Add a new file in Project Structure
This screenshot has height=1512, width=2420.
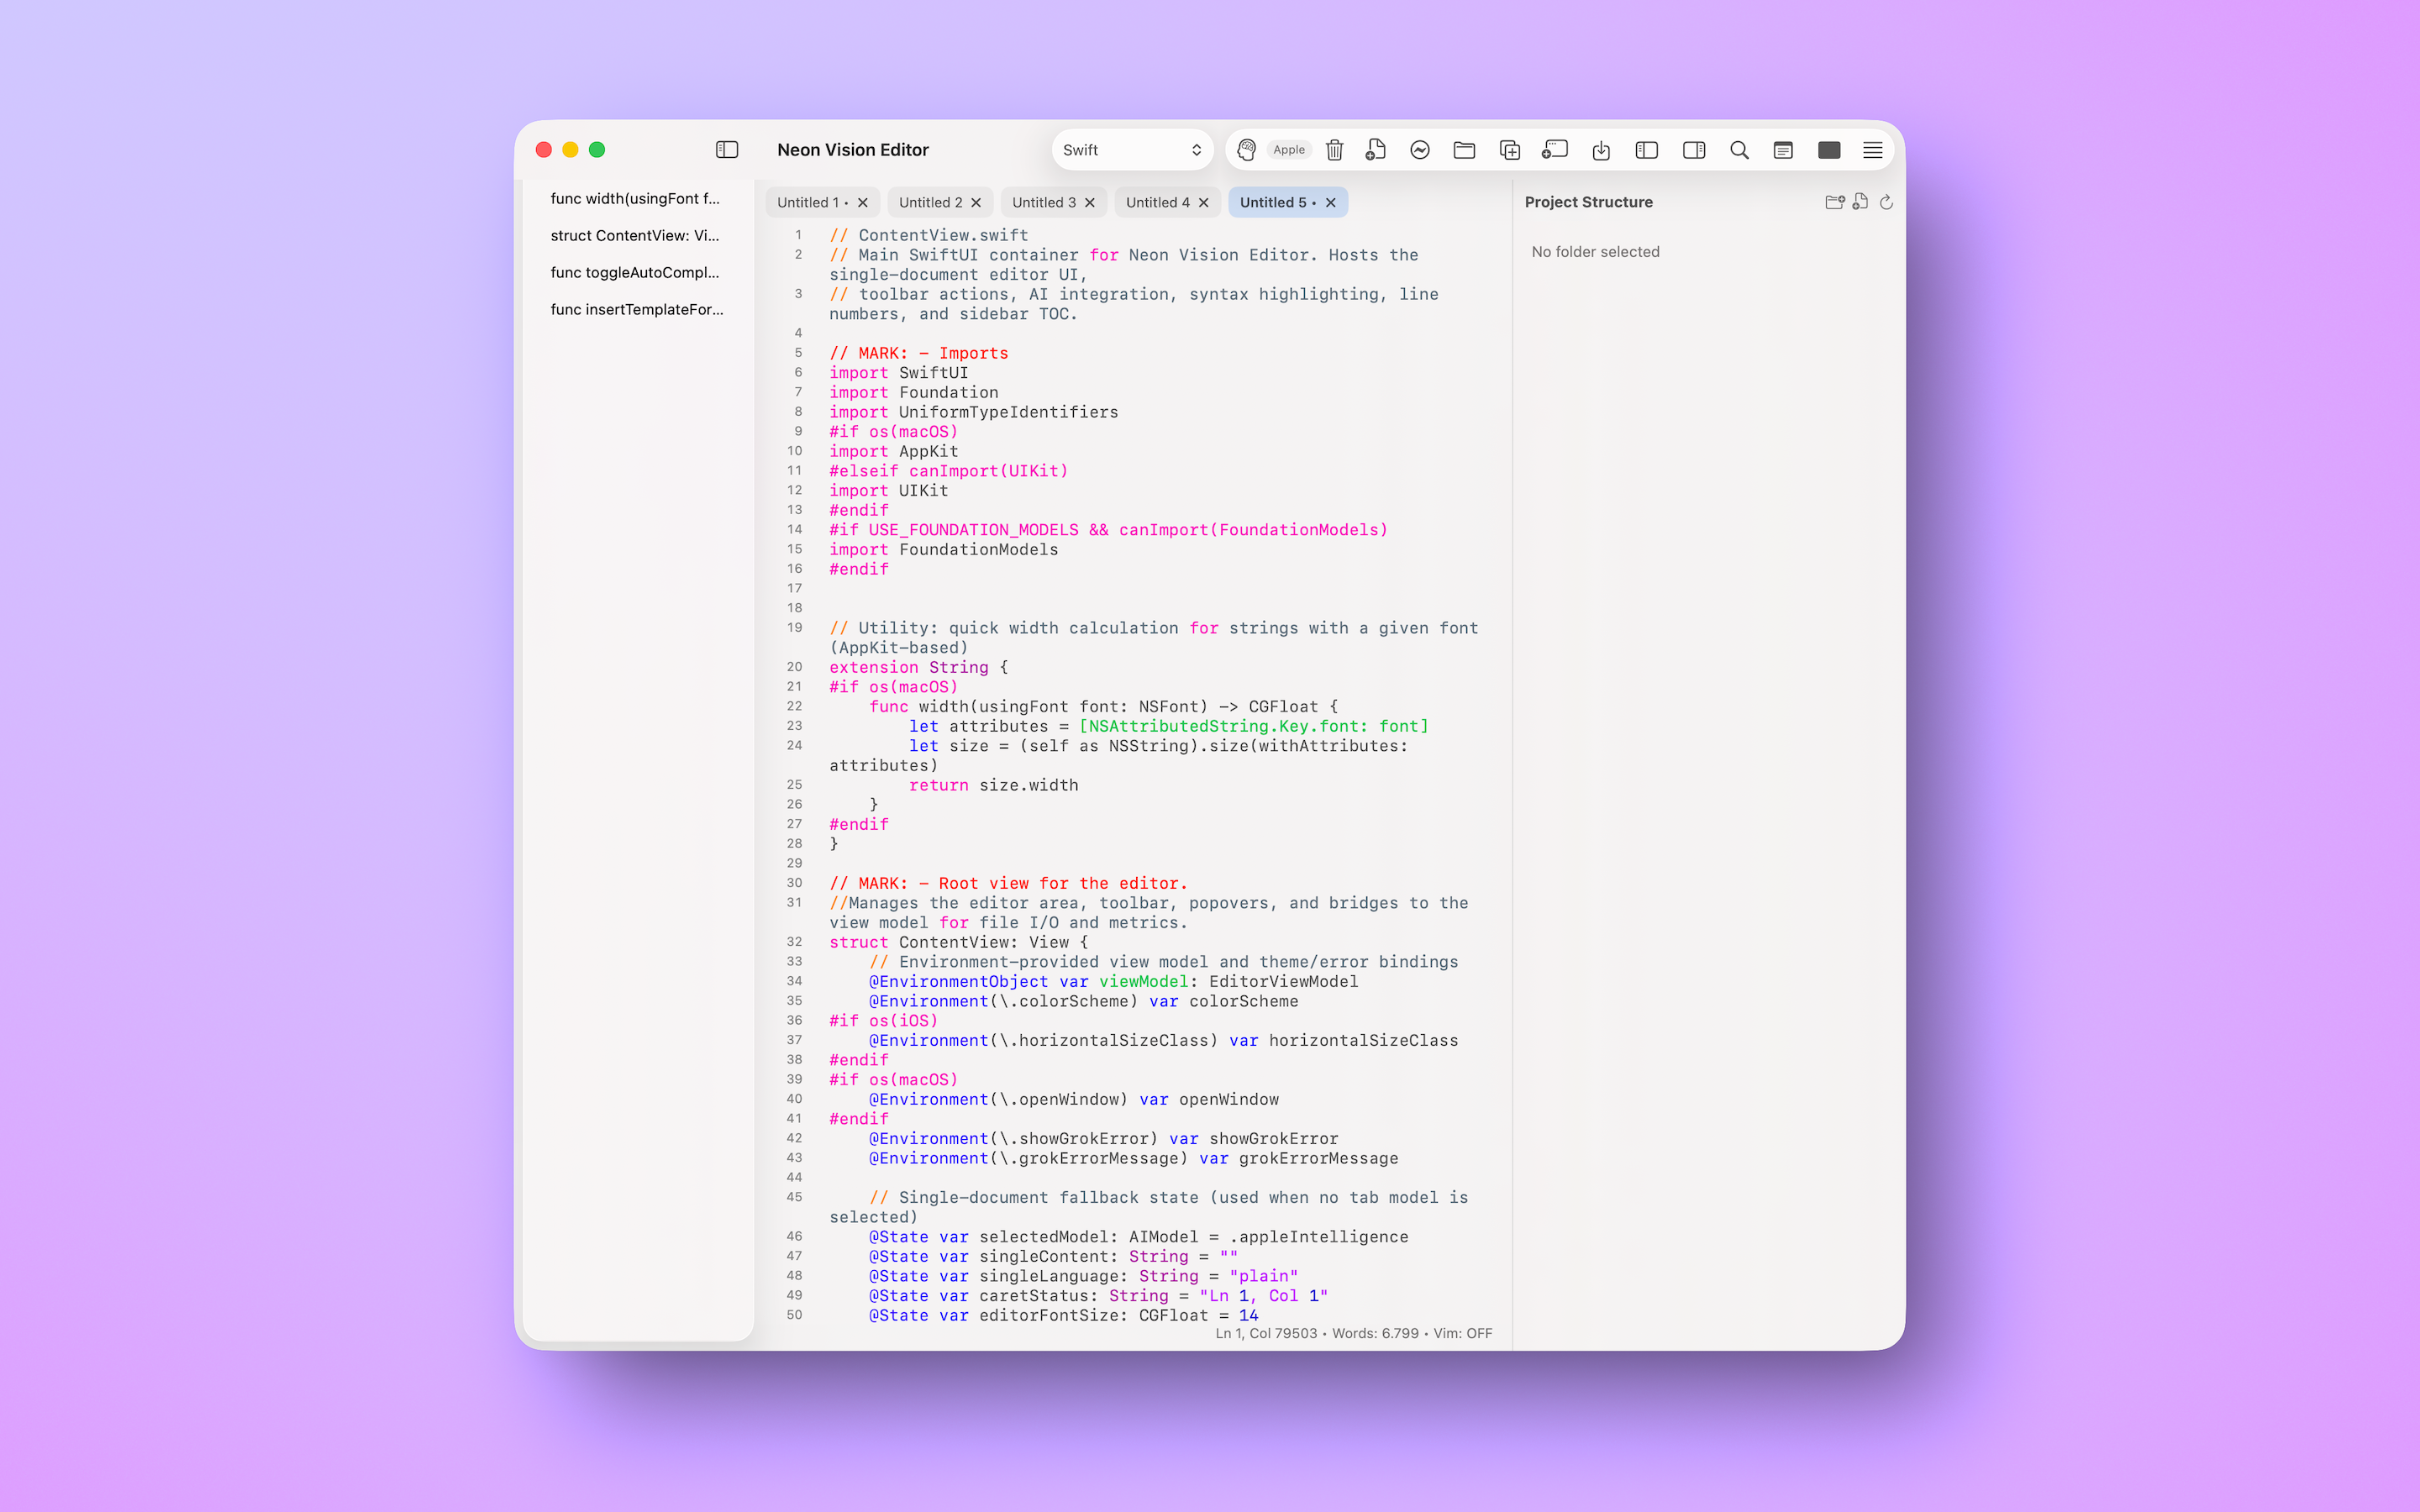(1860, 202)
